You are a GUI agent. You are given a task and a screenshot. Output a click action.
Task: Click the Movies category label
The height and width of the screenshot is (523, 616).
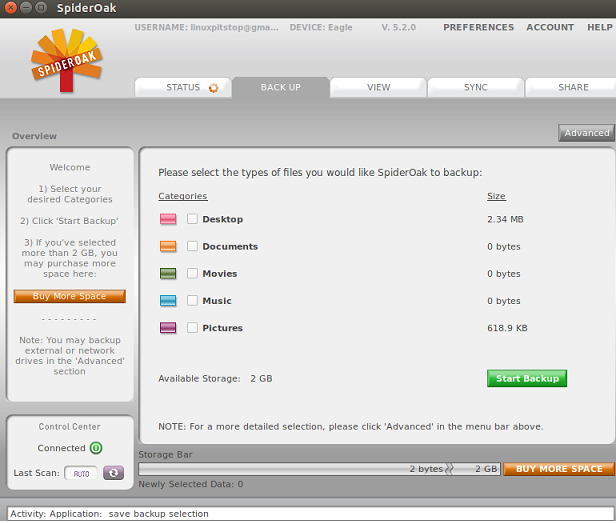tap(220, 273)
